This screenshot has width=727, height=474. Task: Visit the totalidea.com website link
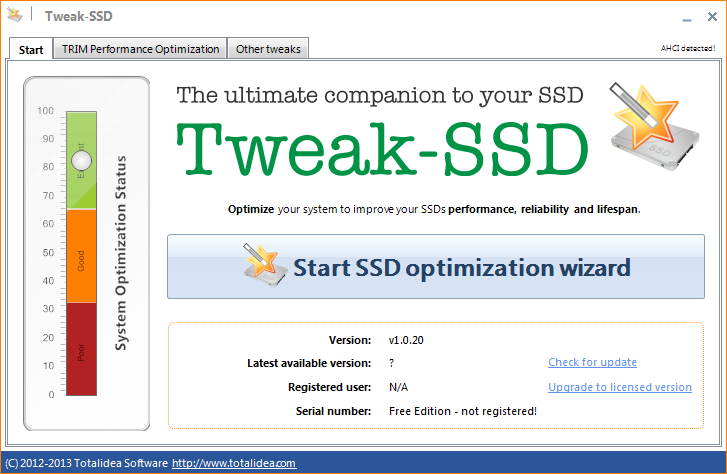point(234,463)
